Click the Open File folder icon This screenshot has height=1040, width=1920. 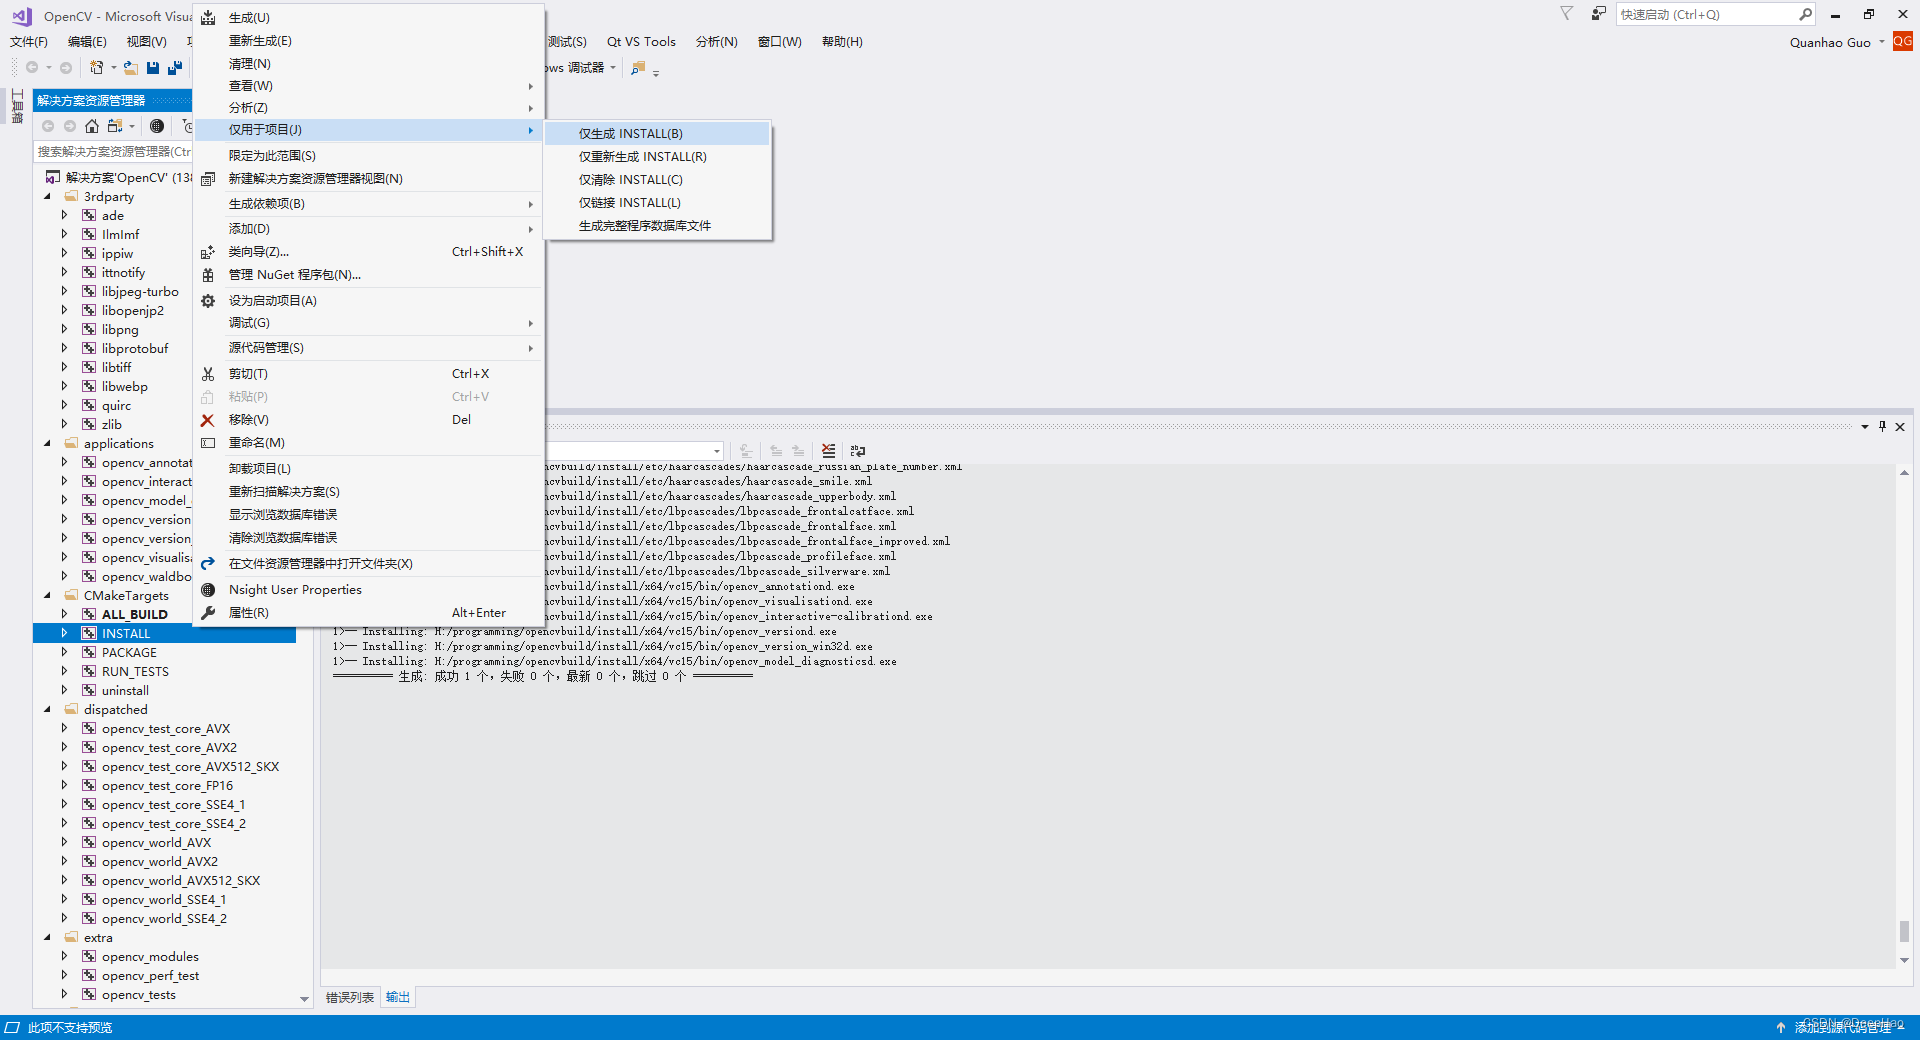tap(131, 68)
